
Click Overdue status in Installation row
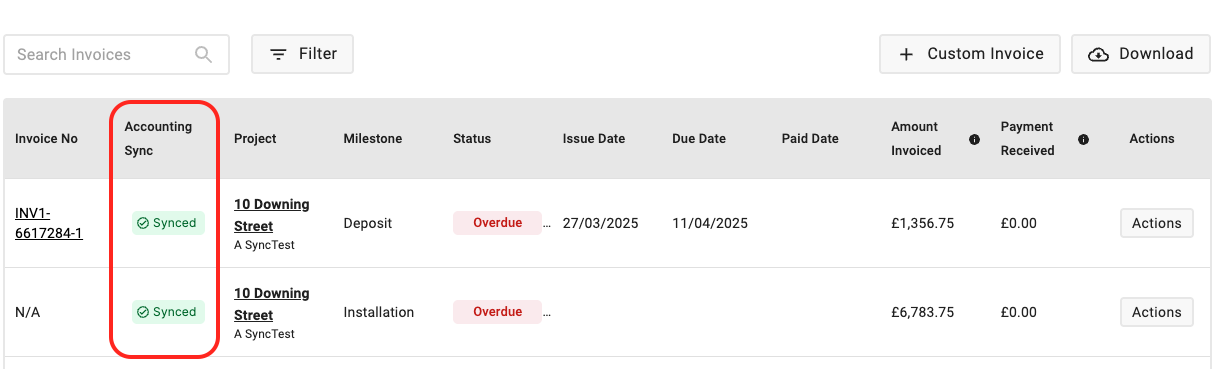click(497, 312)
